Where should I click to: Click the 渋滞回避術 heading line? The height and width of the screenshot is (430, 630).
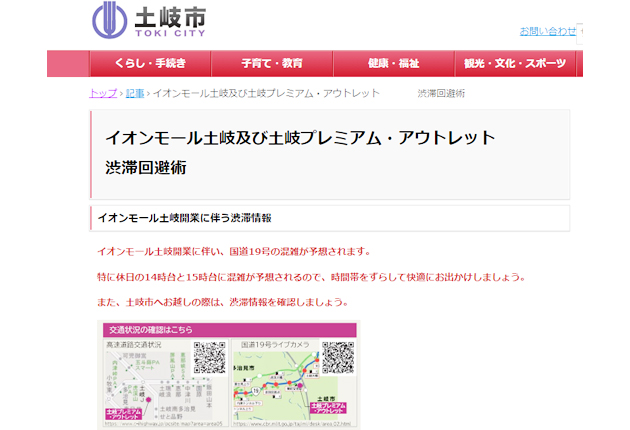tap(146, 168)
